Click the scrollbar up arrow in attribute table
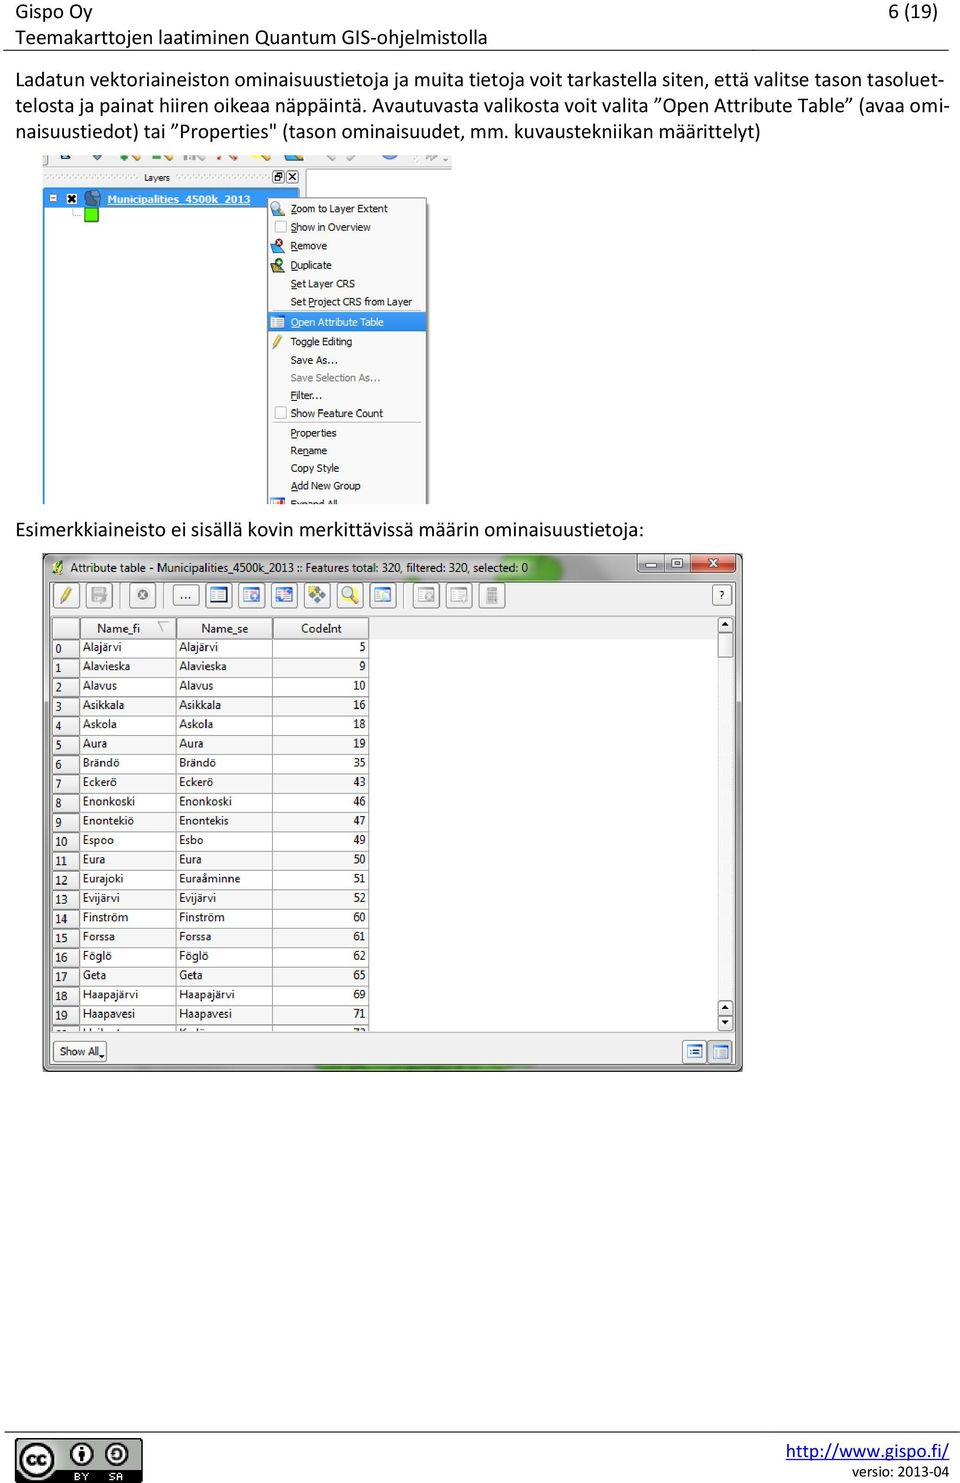 coord(725,625)
